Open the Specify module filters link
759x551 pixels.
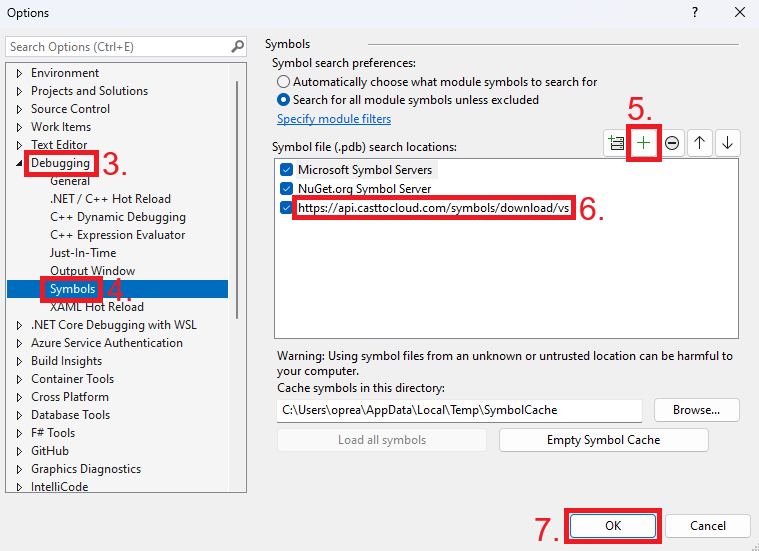coord(334,119)
